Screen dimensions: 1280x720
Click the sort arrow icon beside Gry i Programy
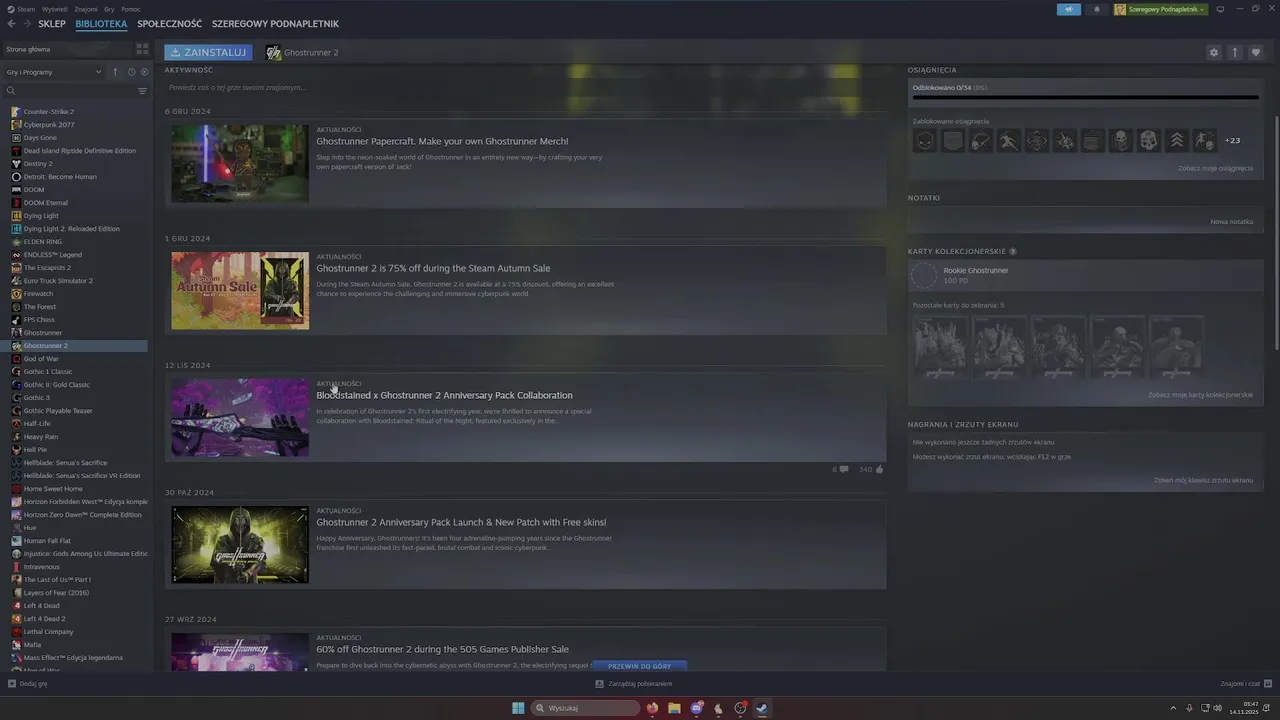(x=115, y=72)
